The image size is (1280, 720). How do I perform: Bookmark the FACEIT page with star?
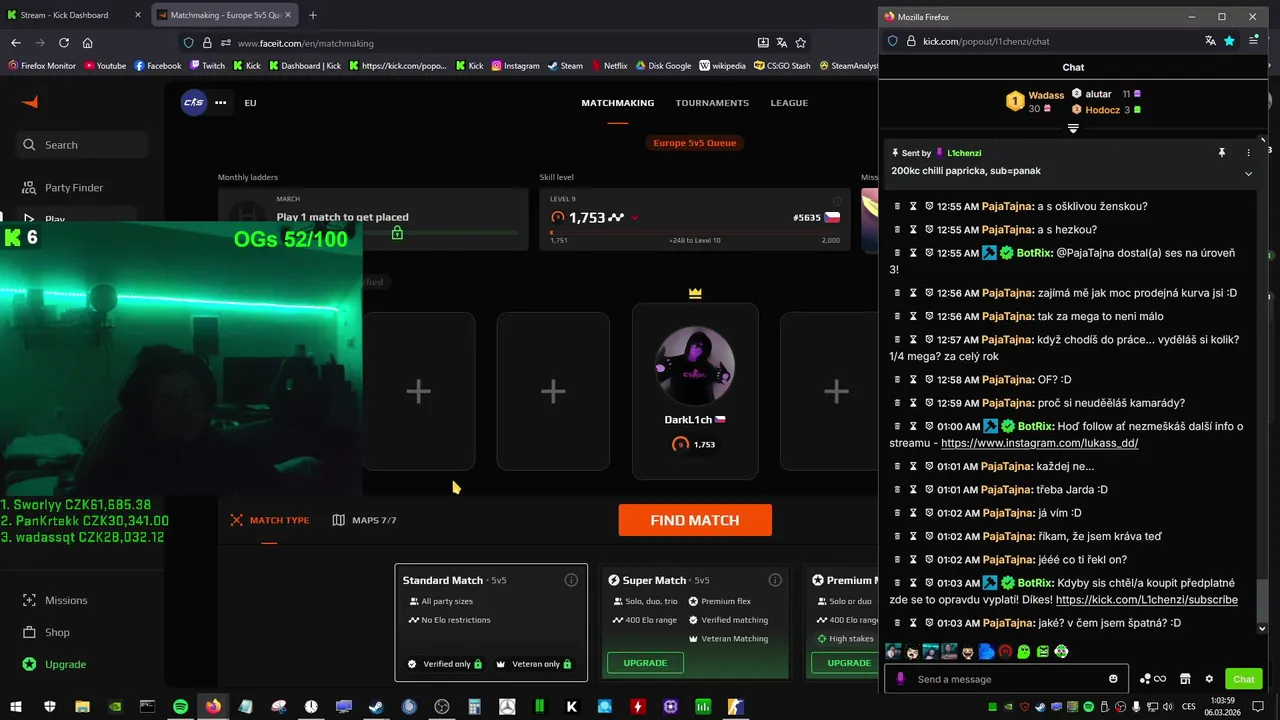[x=801, y=43]
